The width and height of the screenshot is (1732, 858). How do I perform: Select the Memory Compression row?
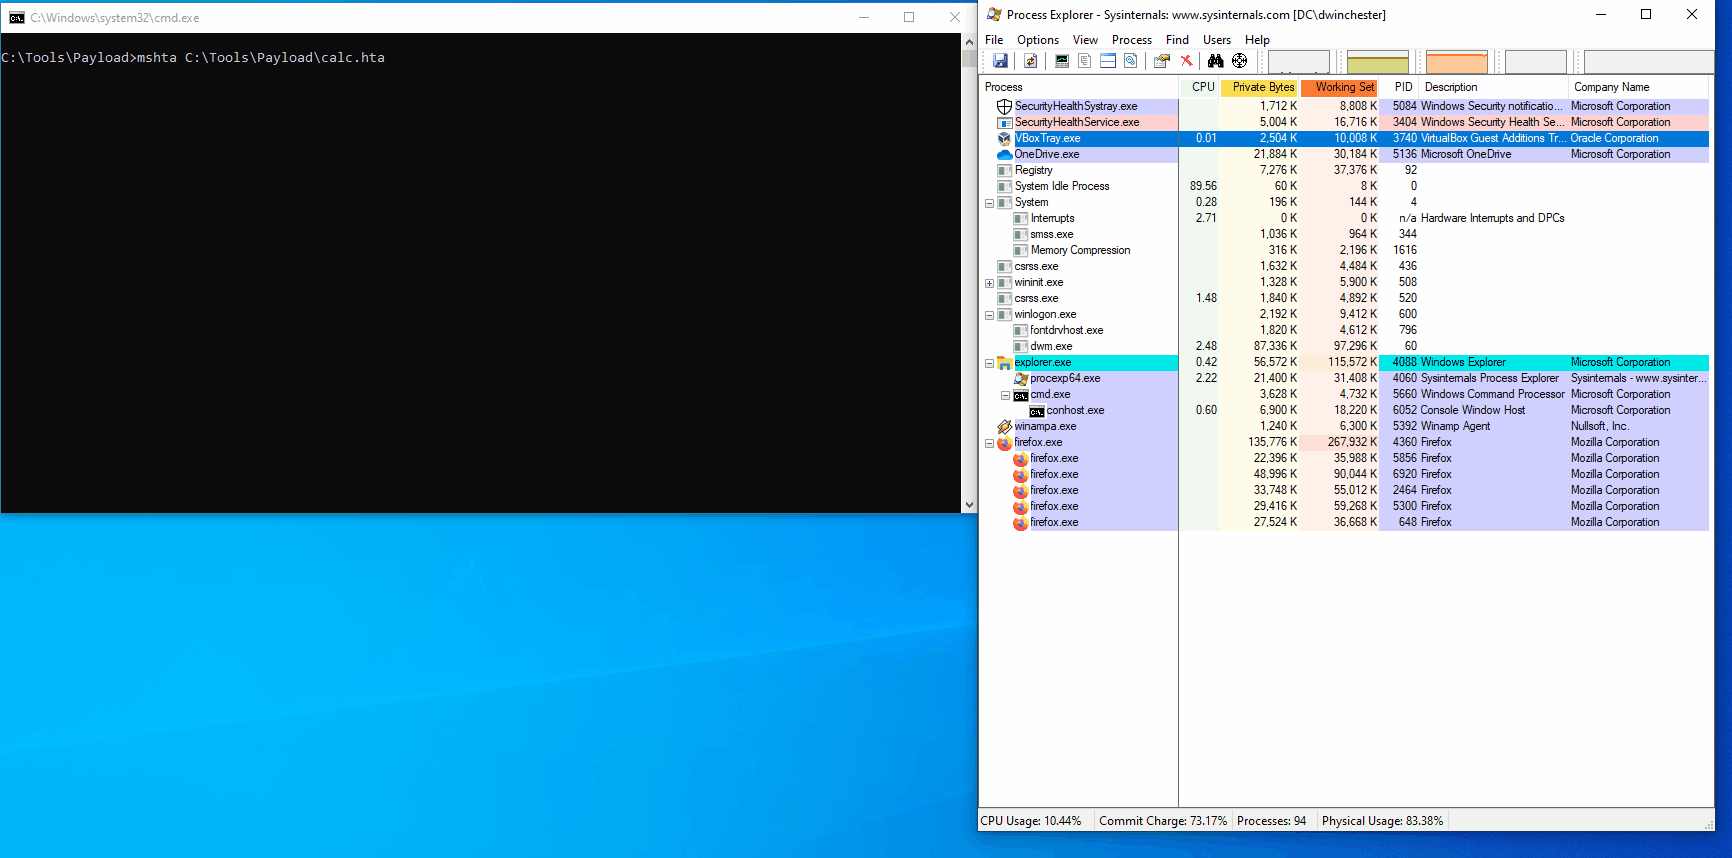point(1345,250)
